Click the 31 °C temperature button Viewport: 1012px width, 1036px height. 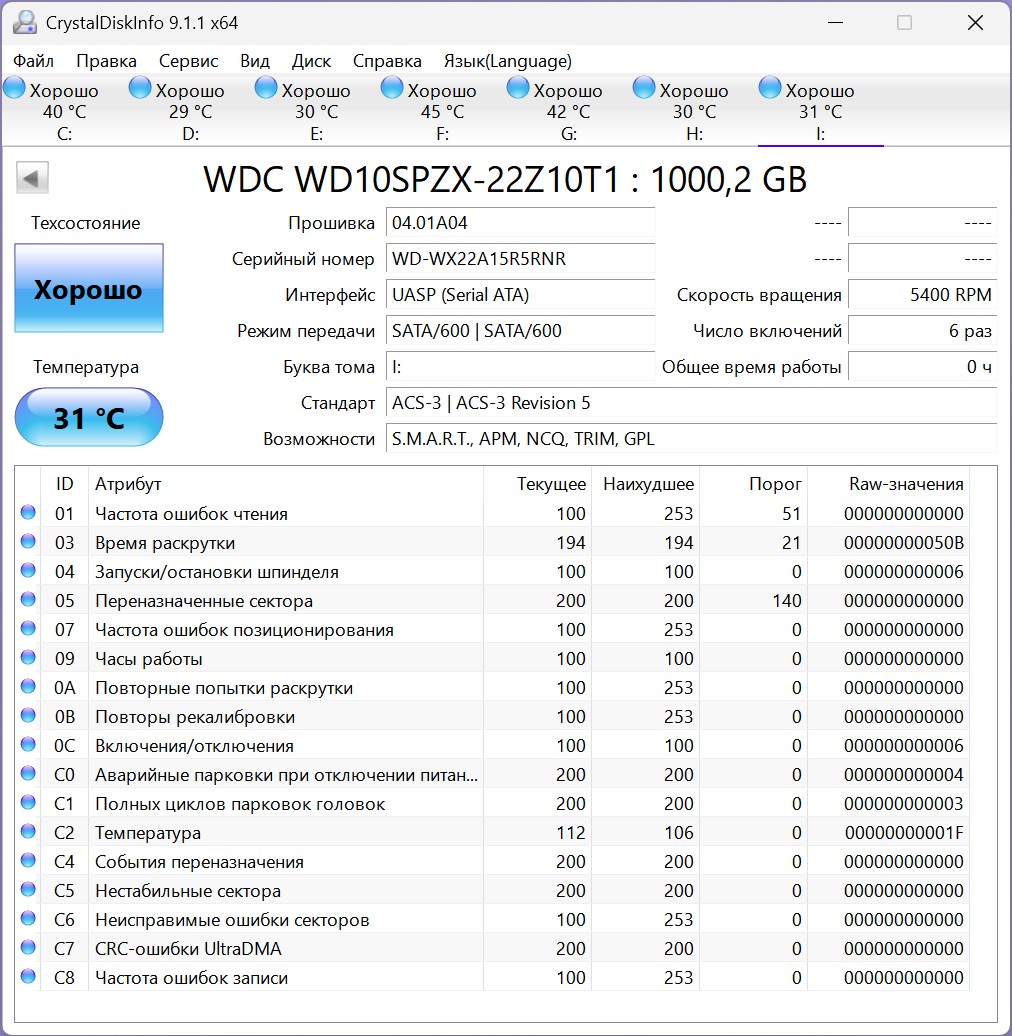89,418
